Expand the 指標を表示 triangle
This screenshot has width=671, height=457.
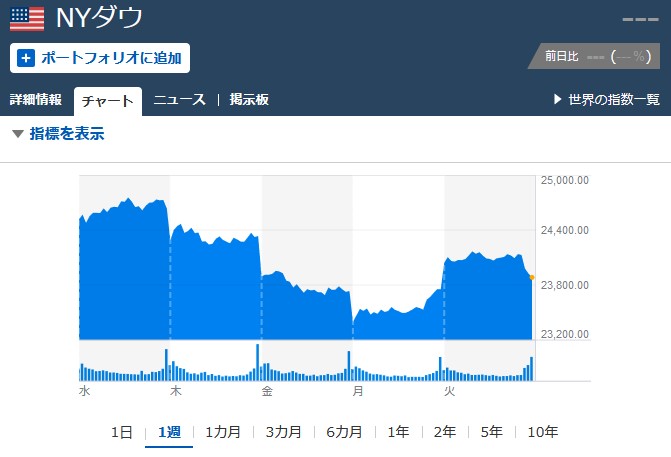coord(17,134)
